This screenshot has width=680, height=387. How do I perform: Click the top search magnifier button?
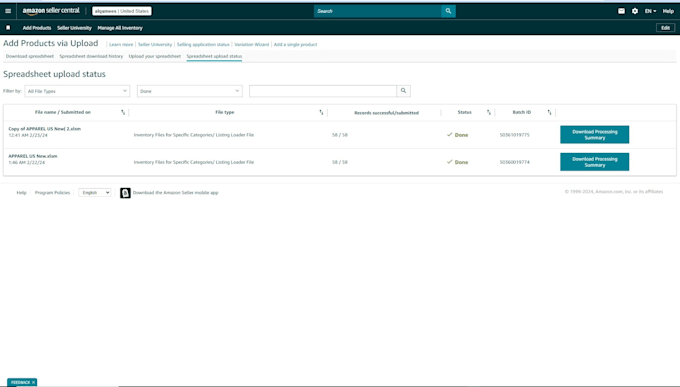coord(448,11)
